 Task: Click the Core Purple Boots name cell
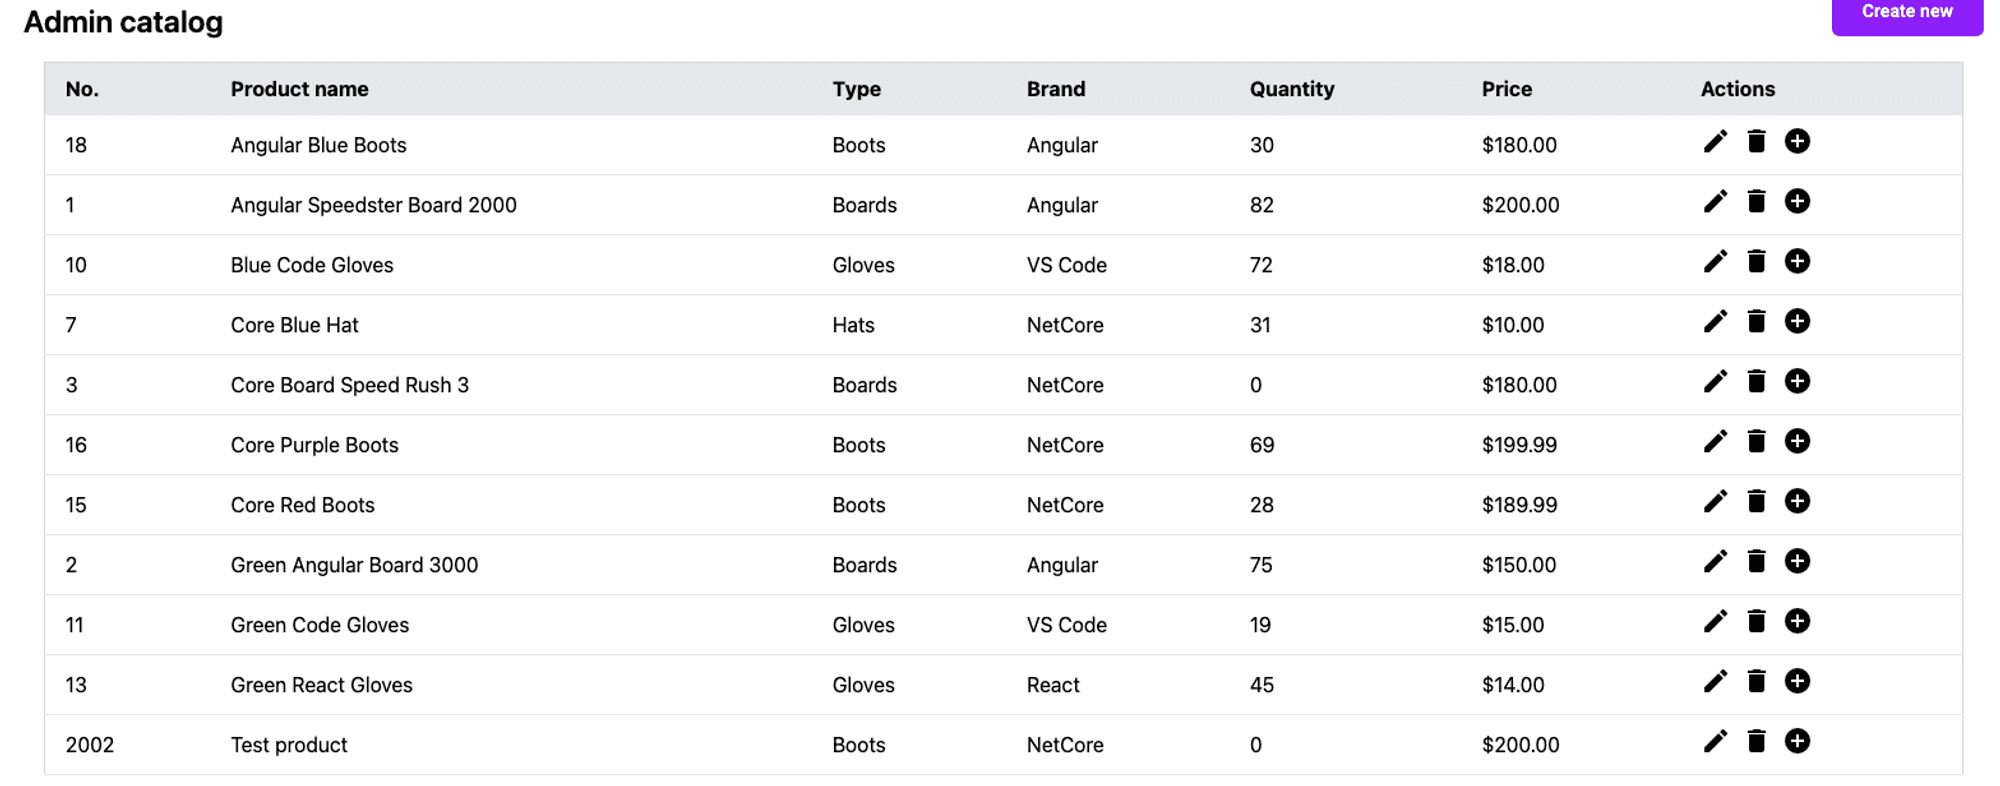pyautogui.click(x=314, y=445)
